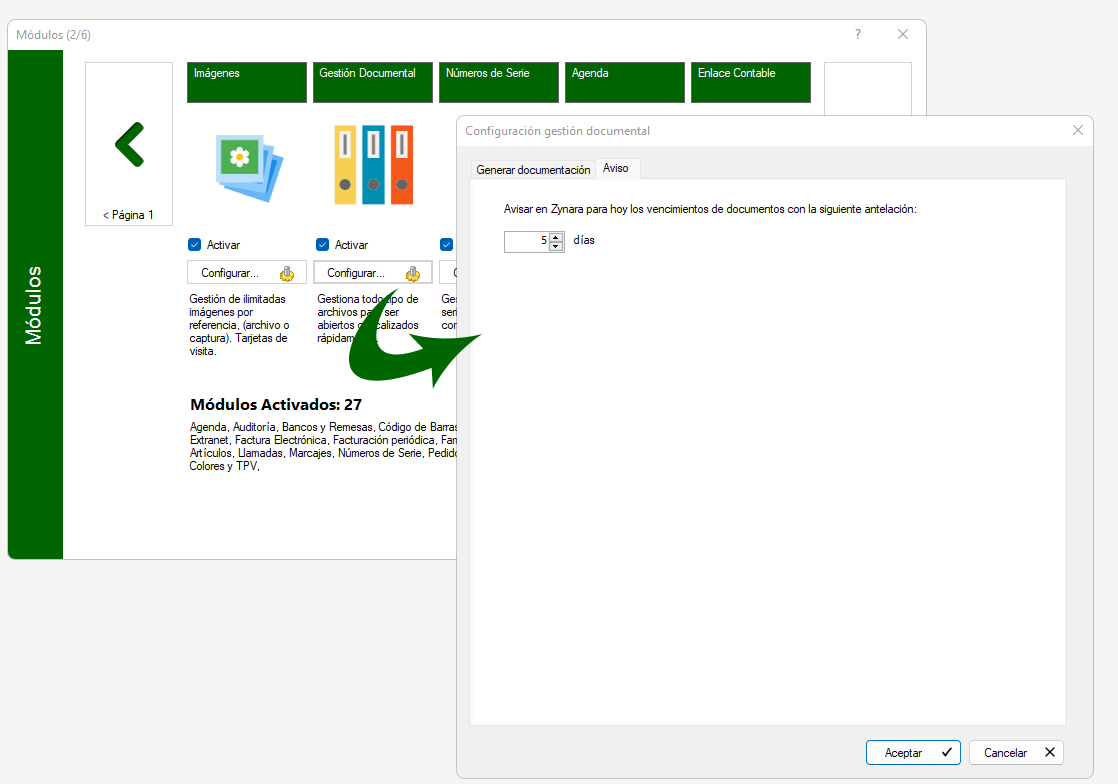This screenshot has width=1118, height=784.
Task: Select the Gestión Documental header tile
Action: pyautogui.click(x=372, y=82)
